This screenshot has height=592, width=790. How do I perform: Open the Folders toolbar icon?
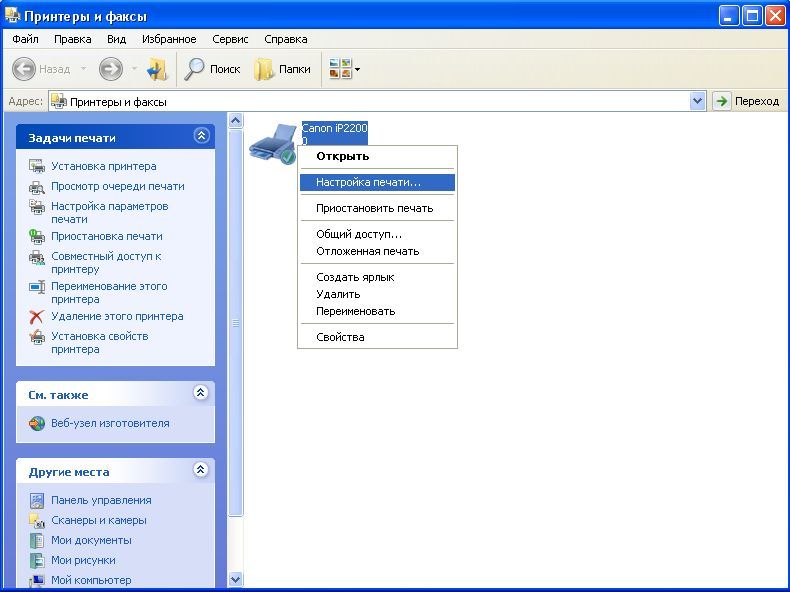pos(264,69)
